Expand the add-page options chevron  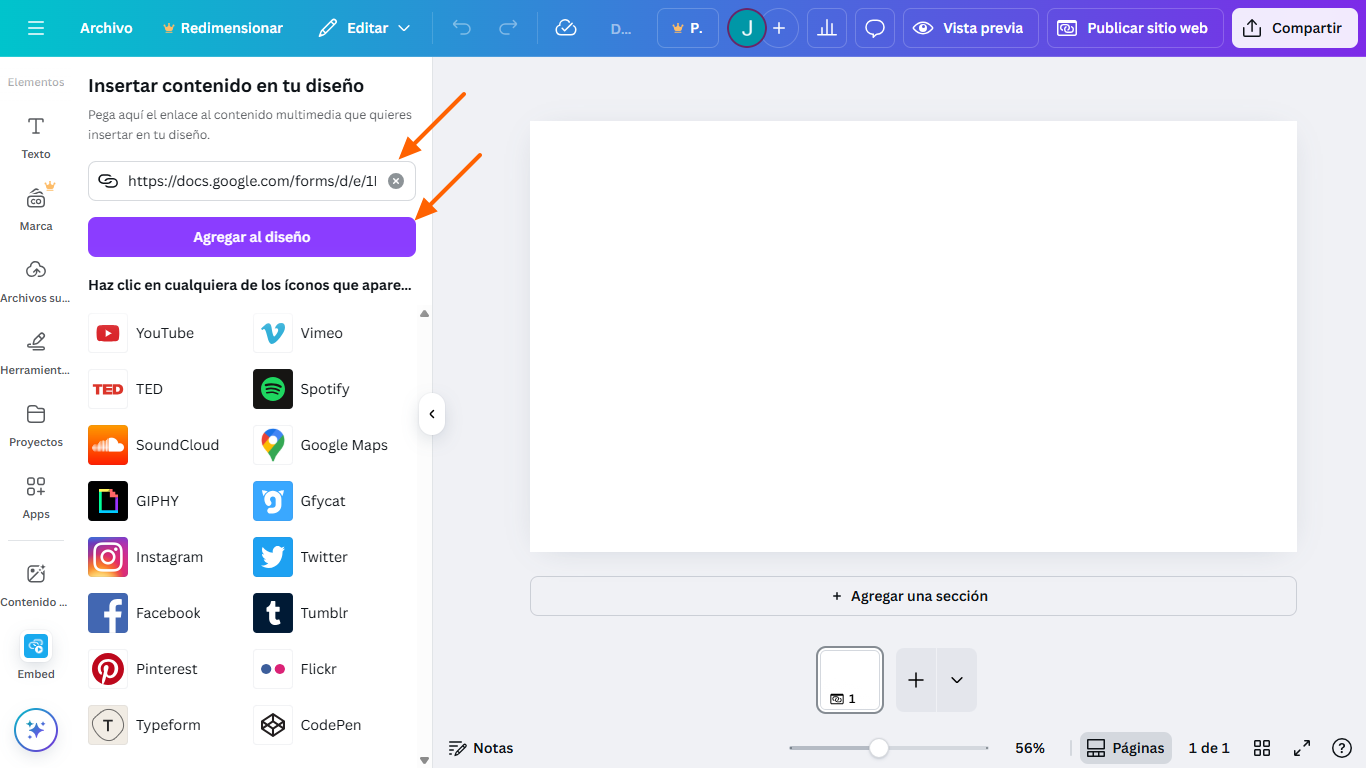[957, 680]
